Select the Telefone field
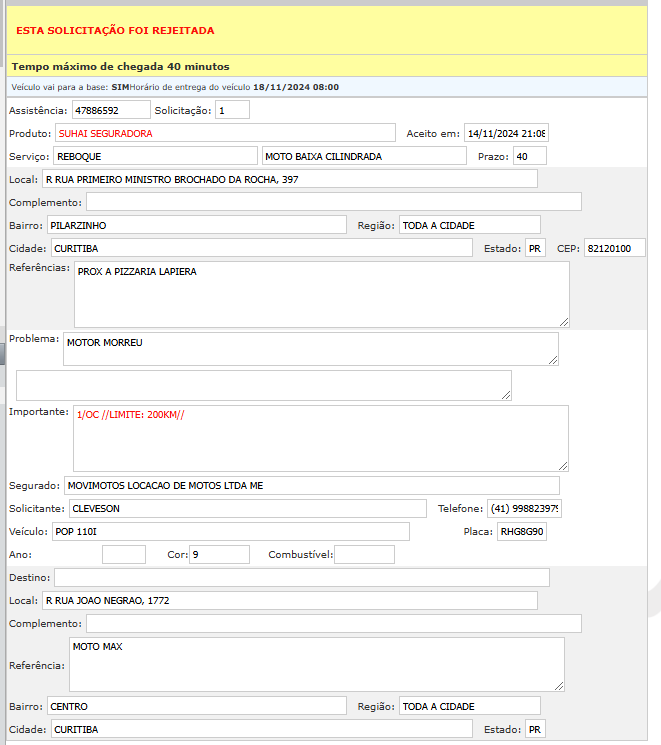 tap(525, 508)
